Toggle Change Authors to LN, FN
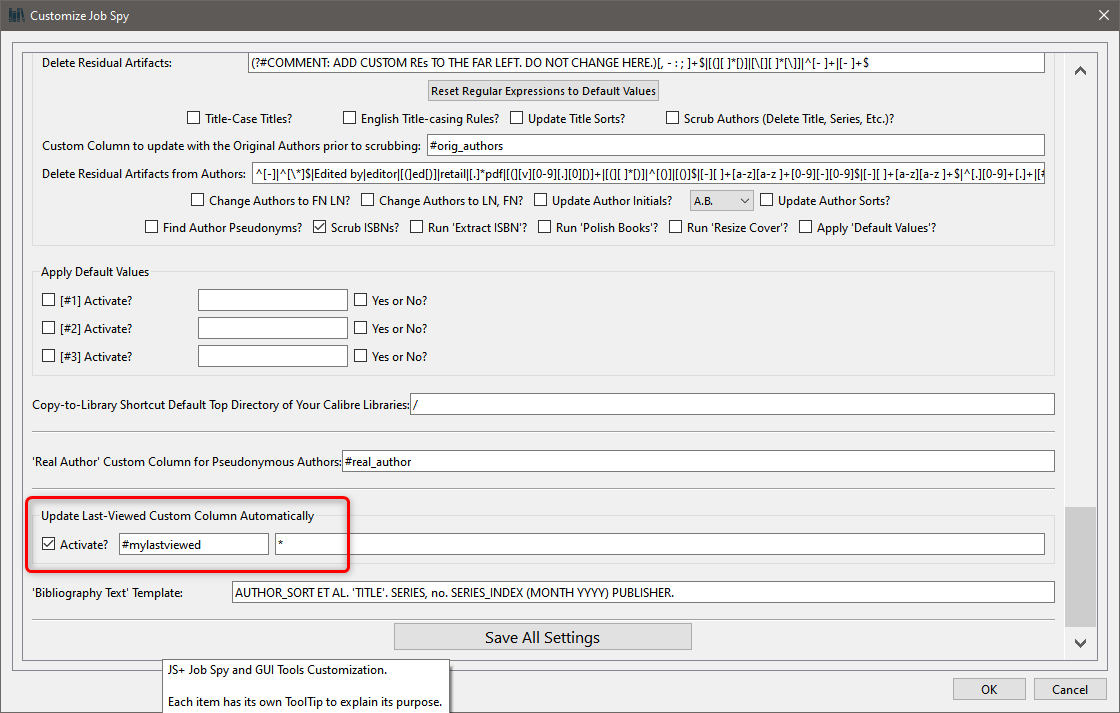The height and width of the screenshot is (713, 1120). pyautogui.click(x=368, y=200)
